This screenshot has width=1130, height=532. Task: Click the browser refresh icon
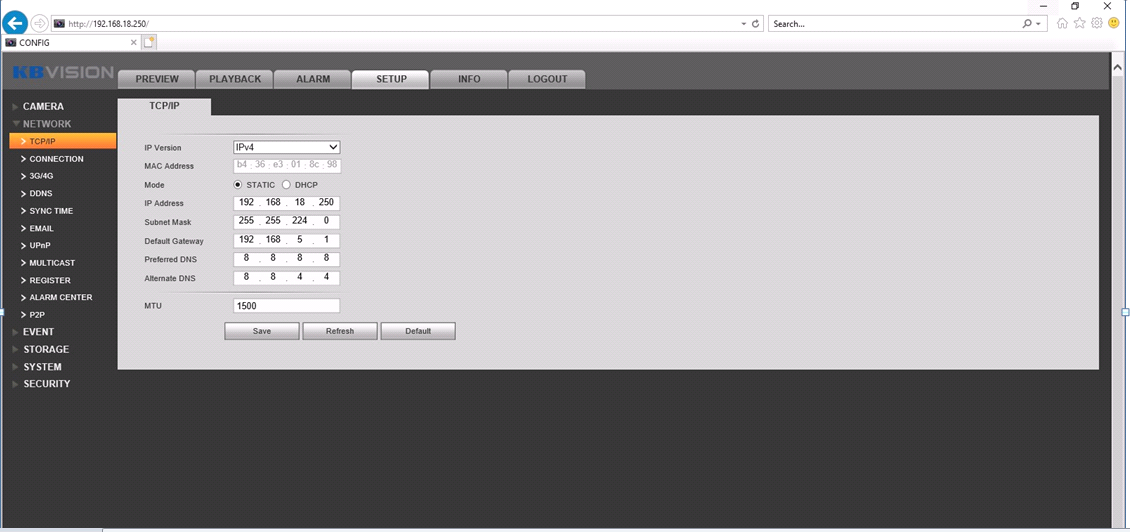(755, 23)
